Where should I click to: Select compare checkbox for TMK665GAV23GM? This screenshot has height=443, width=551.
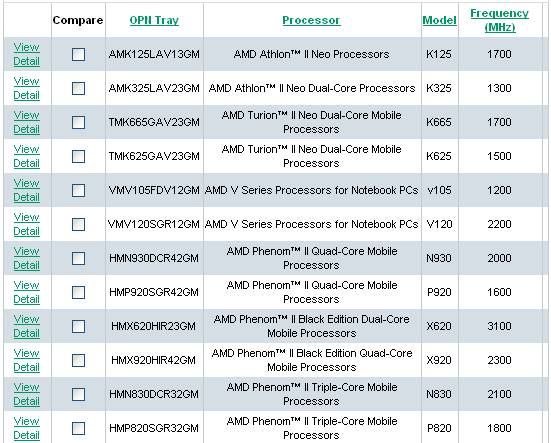coord(78,122)
